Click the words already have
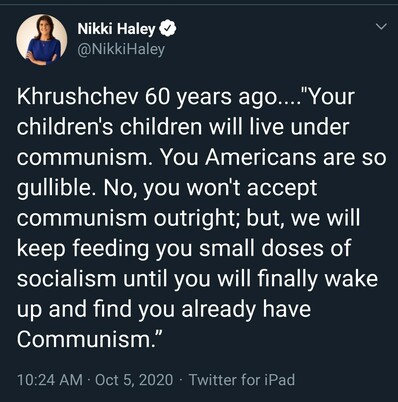The width and height of the screenshot is (398, 402). pos(246,310)
